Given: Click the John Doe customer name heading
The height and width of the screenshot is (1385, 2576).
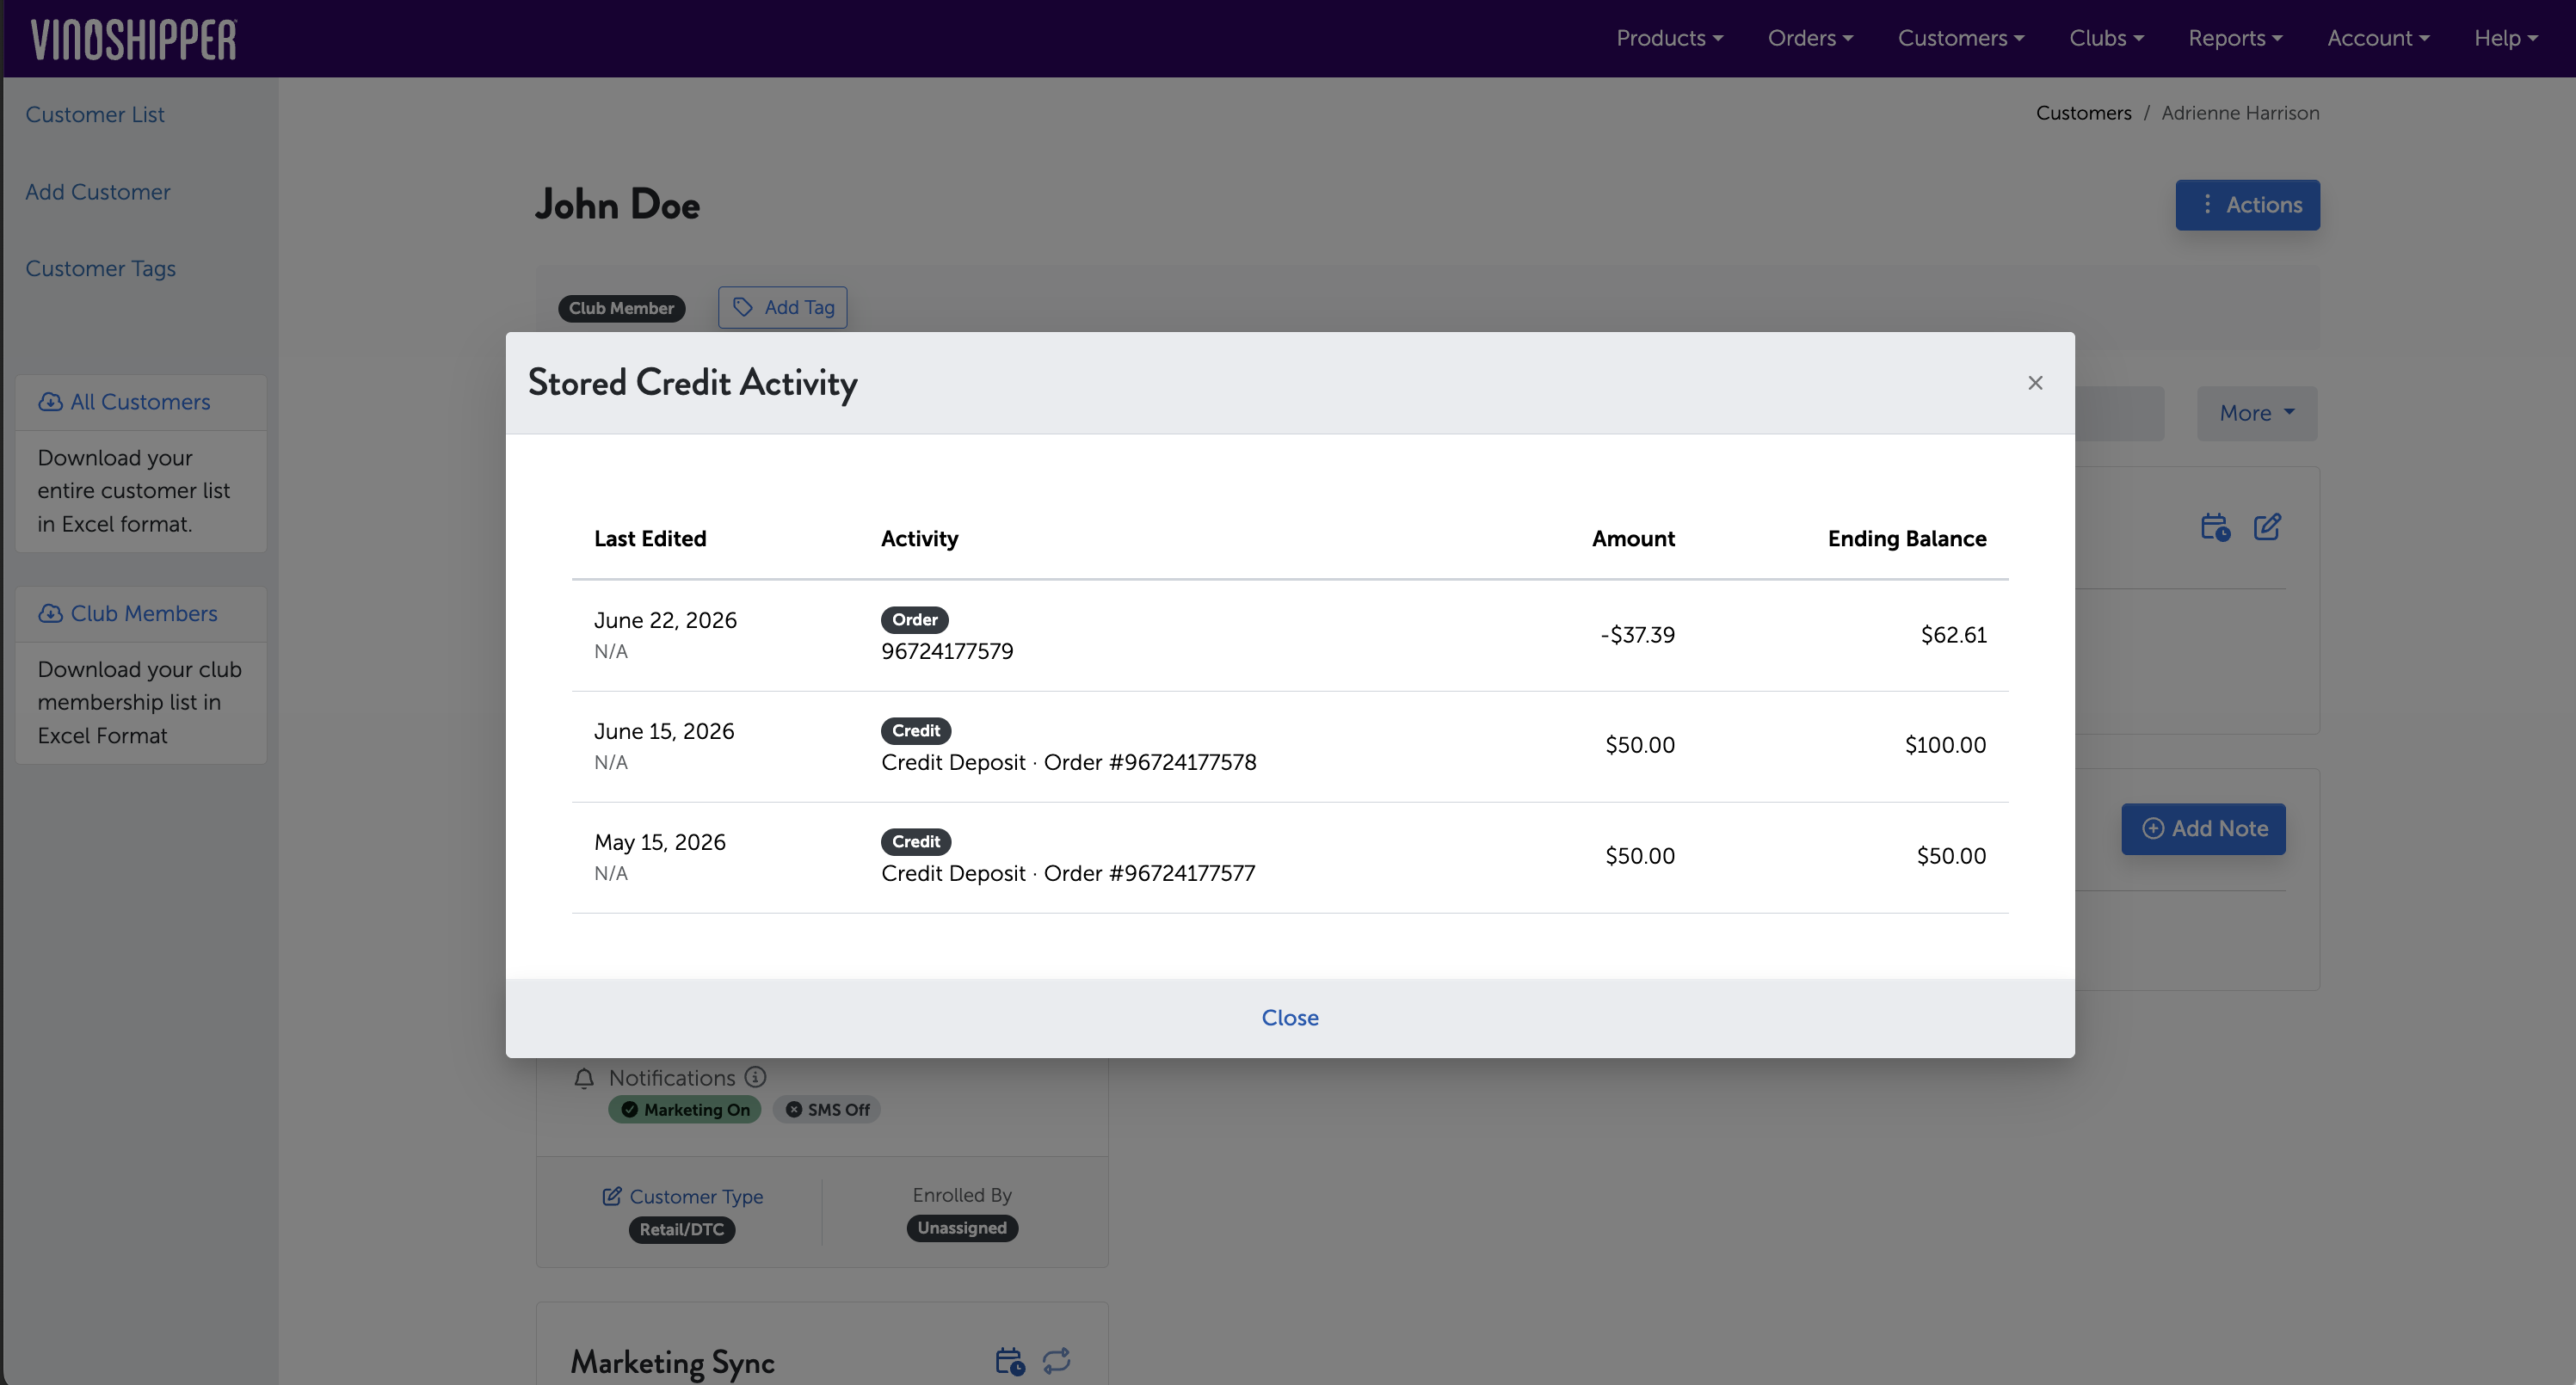Looking at the screenshot, I should 617,205.
